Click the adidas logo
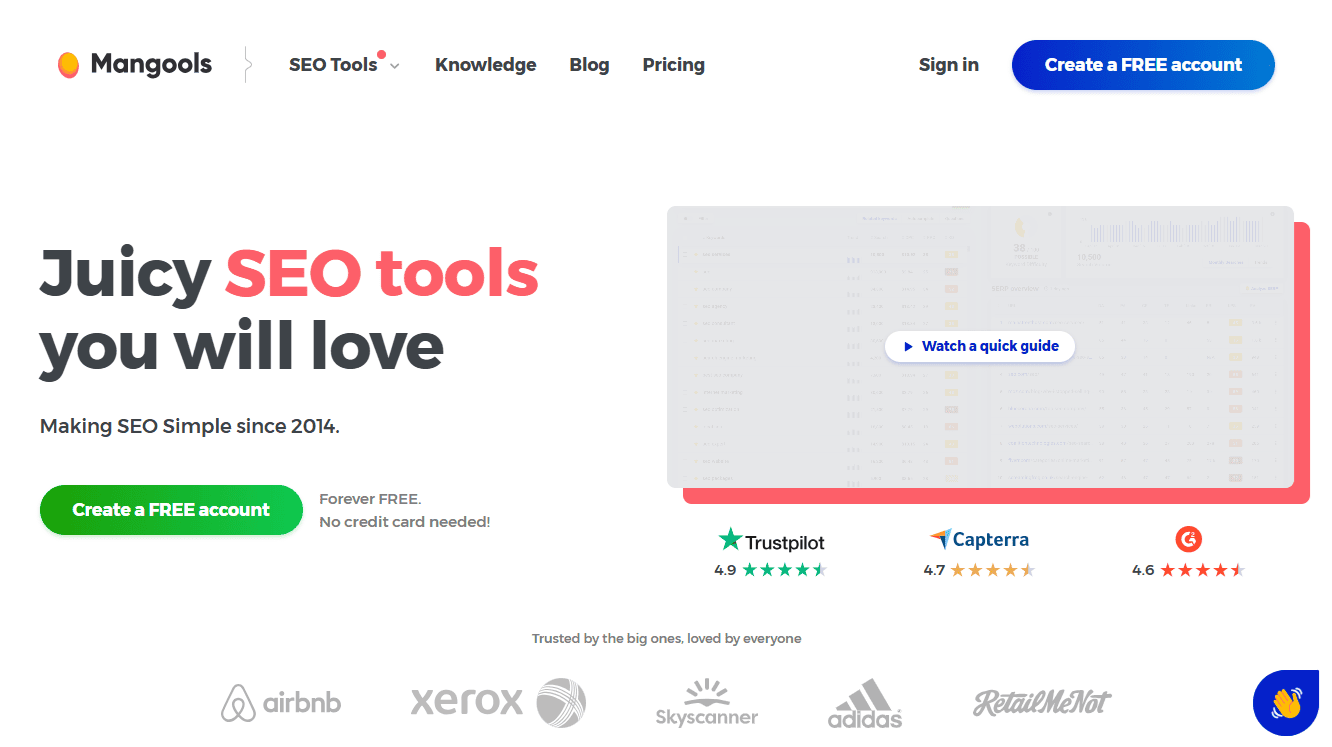Image resolution: width=1332 pixels, height=747 pixels. 865,703
